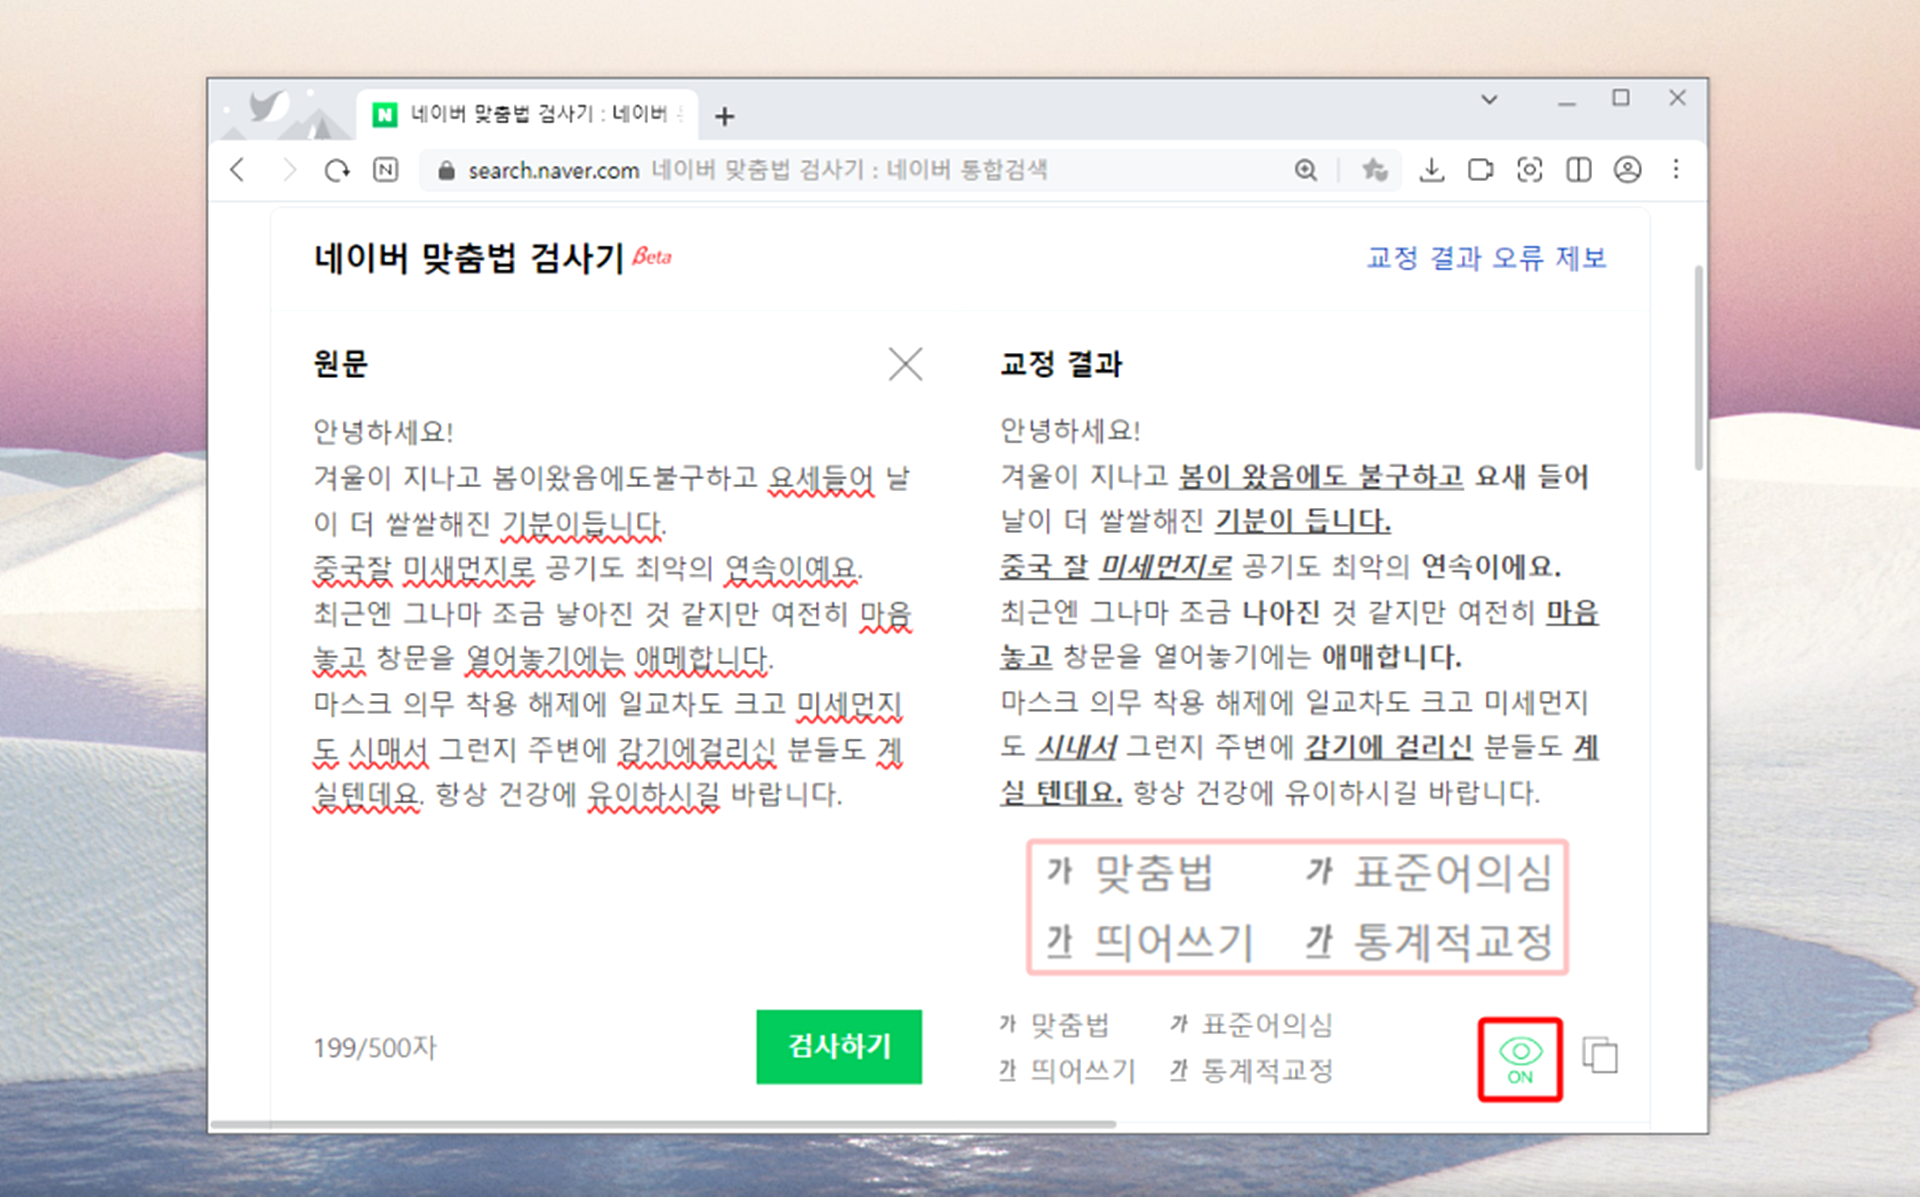Reload the page with refresh icon

[337, 170]
